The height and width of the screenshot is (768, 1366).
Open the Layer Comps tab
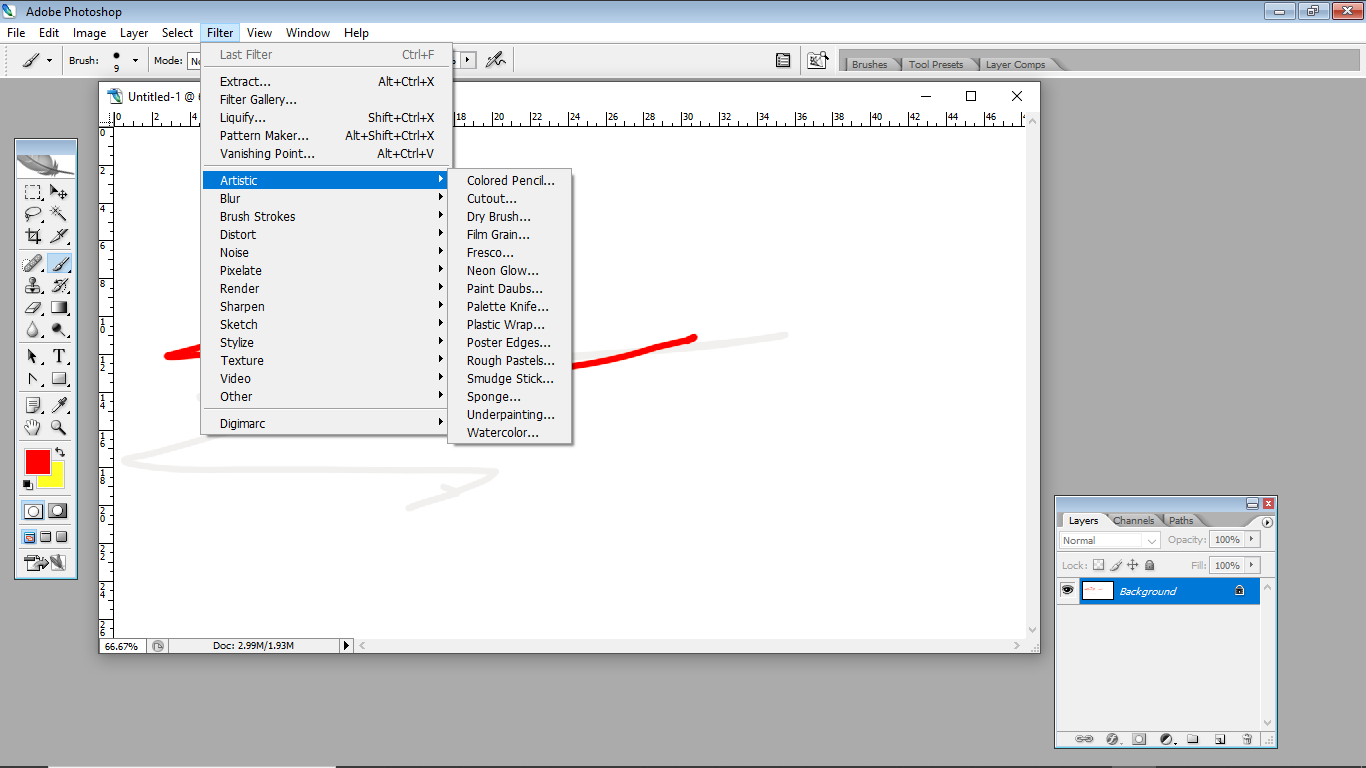point(1015,64)
